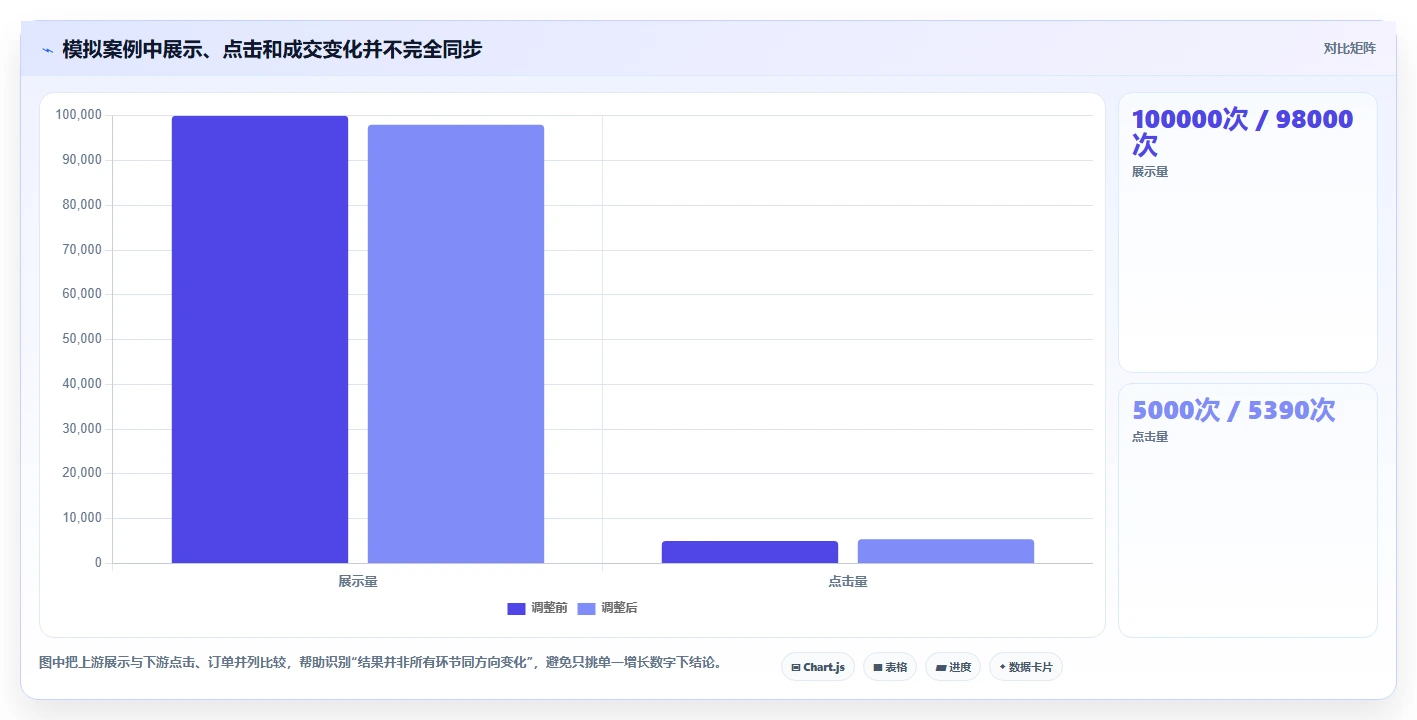This screenshot has width=1417, height=720.
Task: Click the 点击量 caption in second data card
Action: click(x=1150, y=437)
